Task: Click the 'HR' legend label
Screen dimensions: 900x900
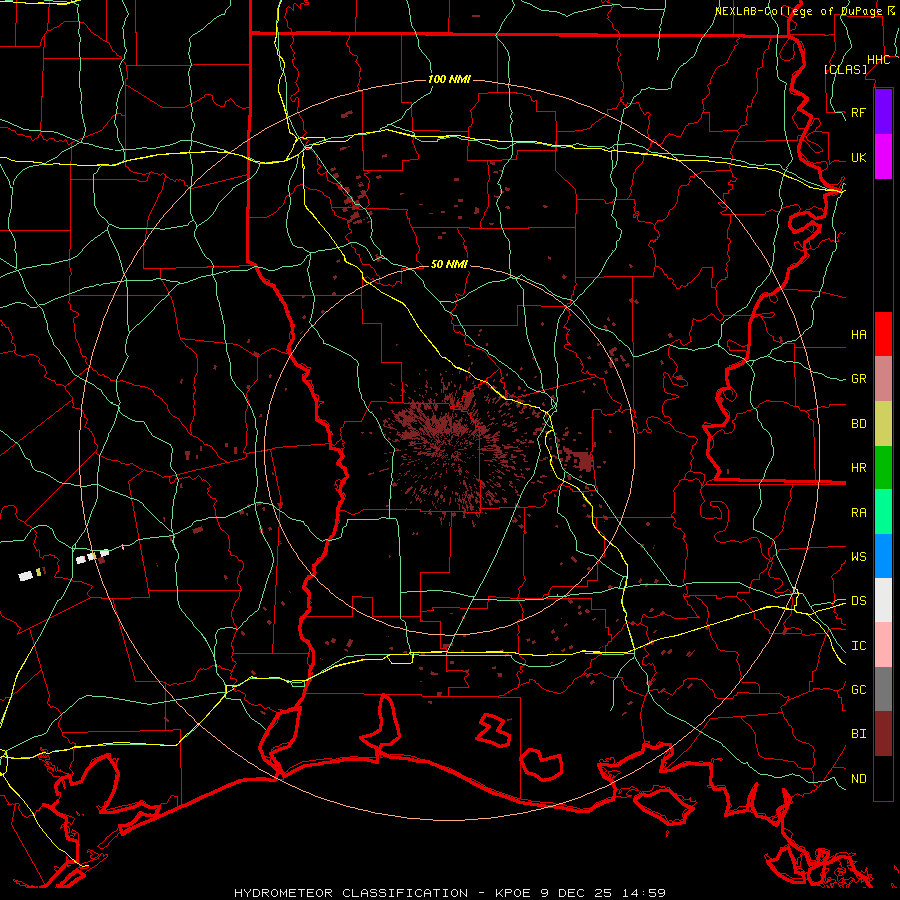Action: (858, 468)
